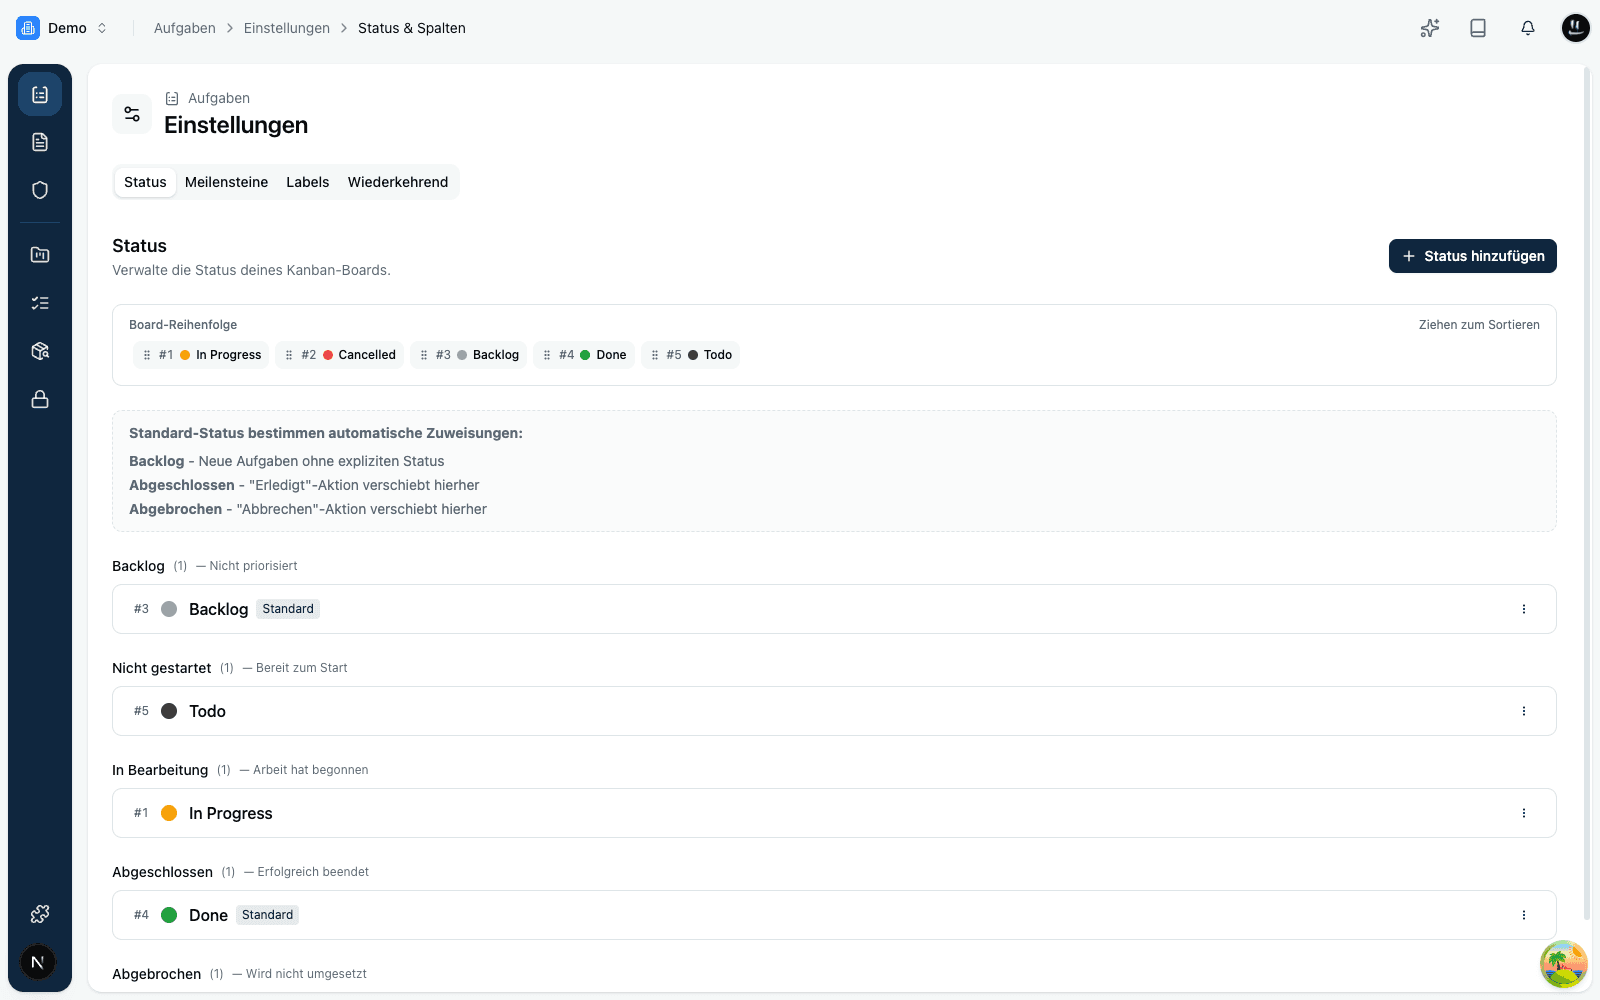Open the options menu for the Backlog status

coord(1524,609)
